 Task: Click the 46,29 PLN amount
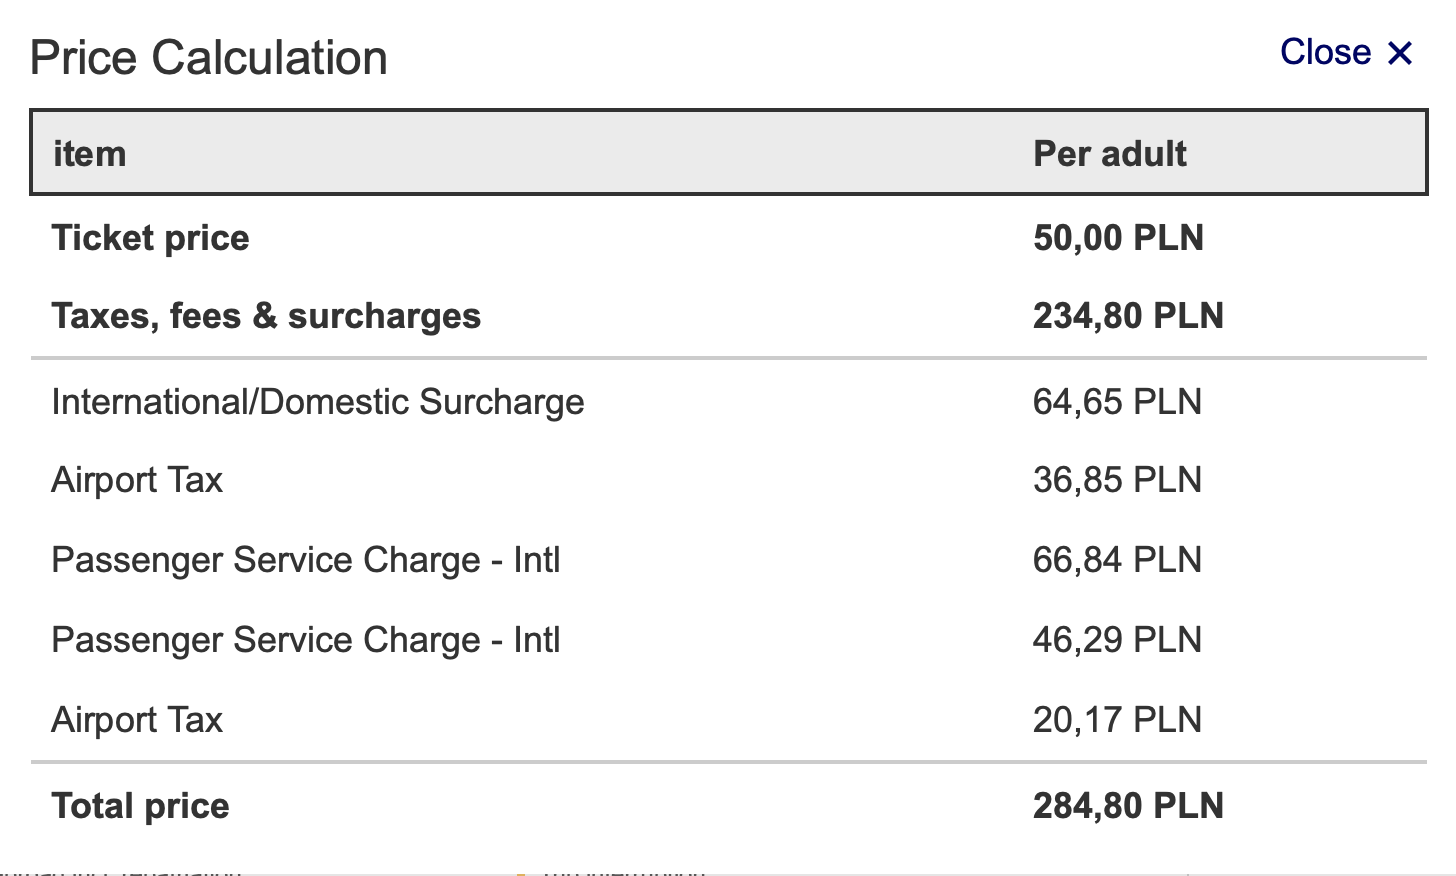1117,640
